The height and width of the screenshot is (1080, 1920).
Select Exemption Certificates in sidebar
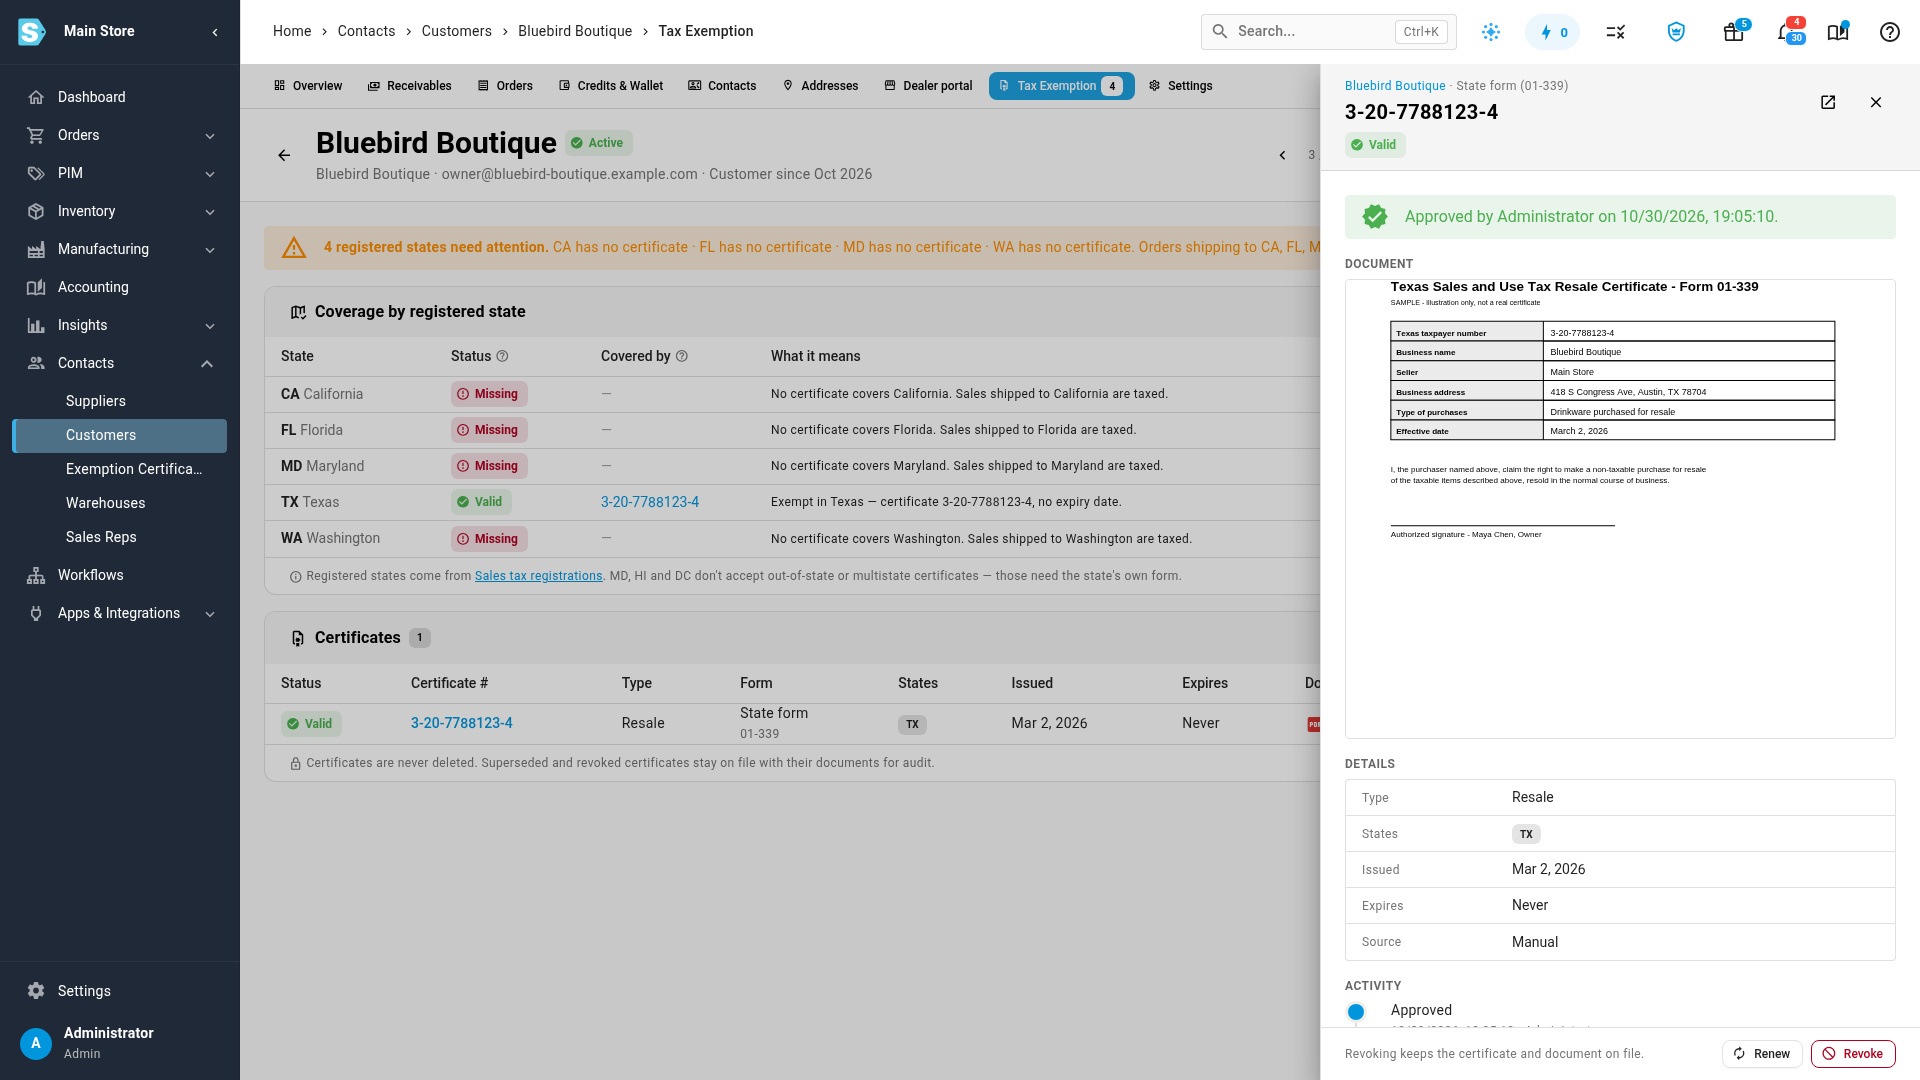(134, 469)
